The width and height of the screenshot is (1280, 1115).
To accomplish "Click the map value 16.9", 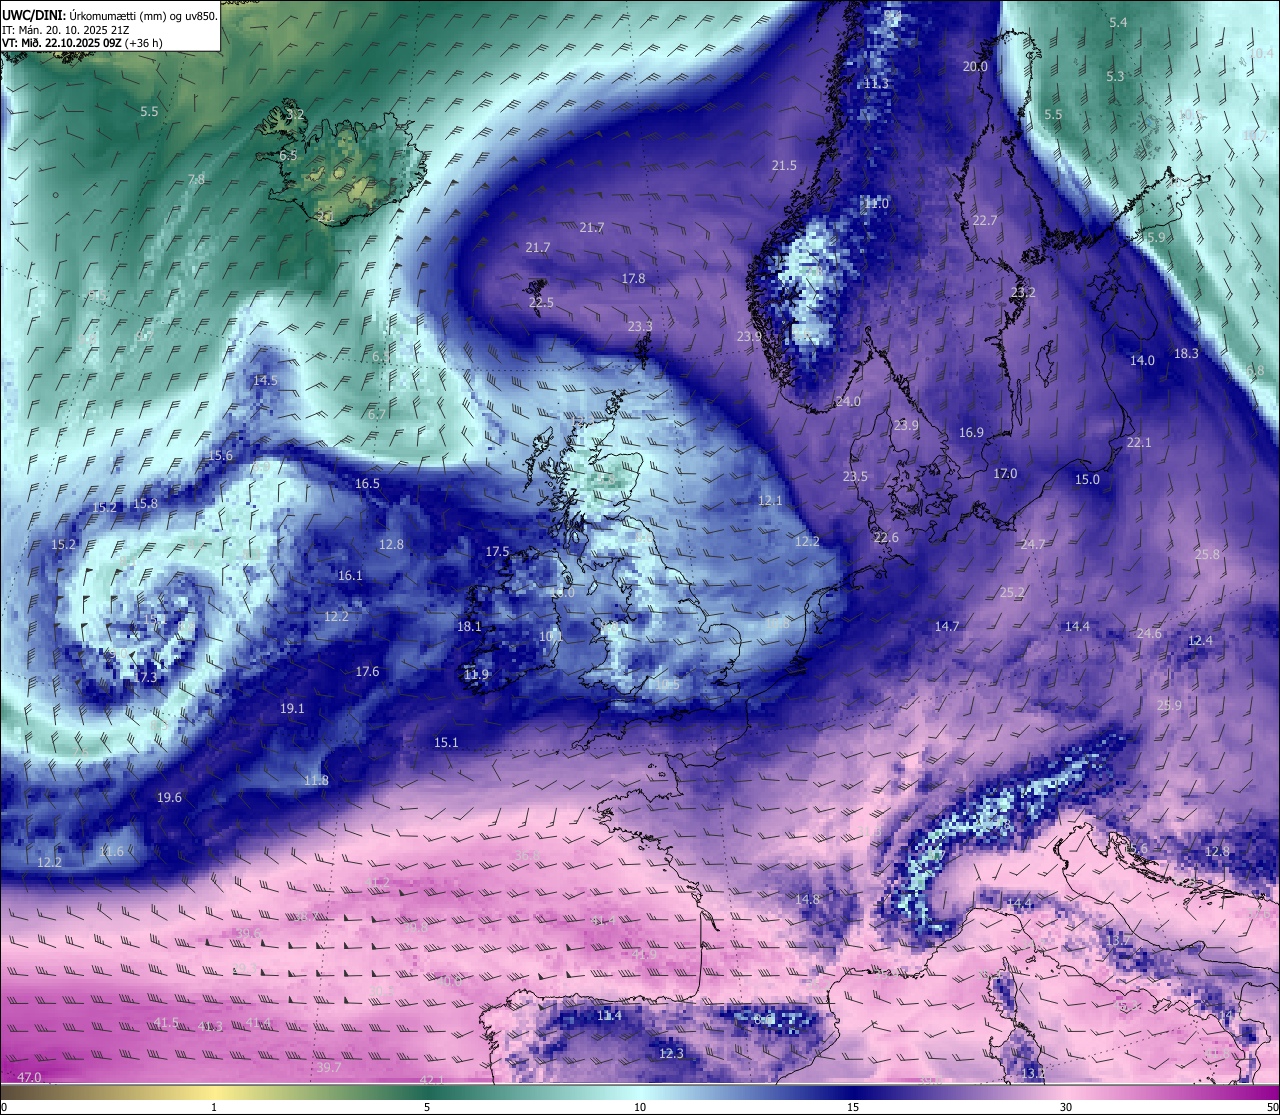I will tap(971, 433).
